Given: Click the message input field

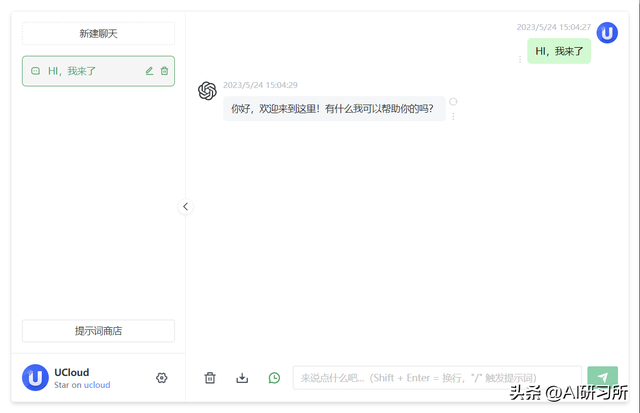Looking at the screenshot, I should click(x=437, y=378).
